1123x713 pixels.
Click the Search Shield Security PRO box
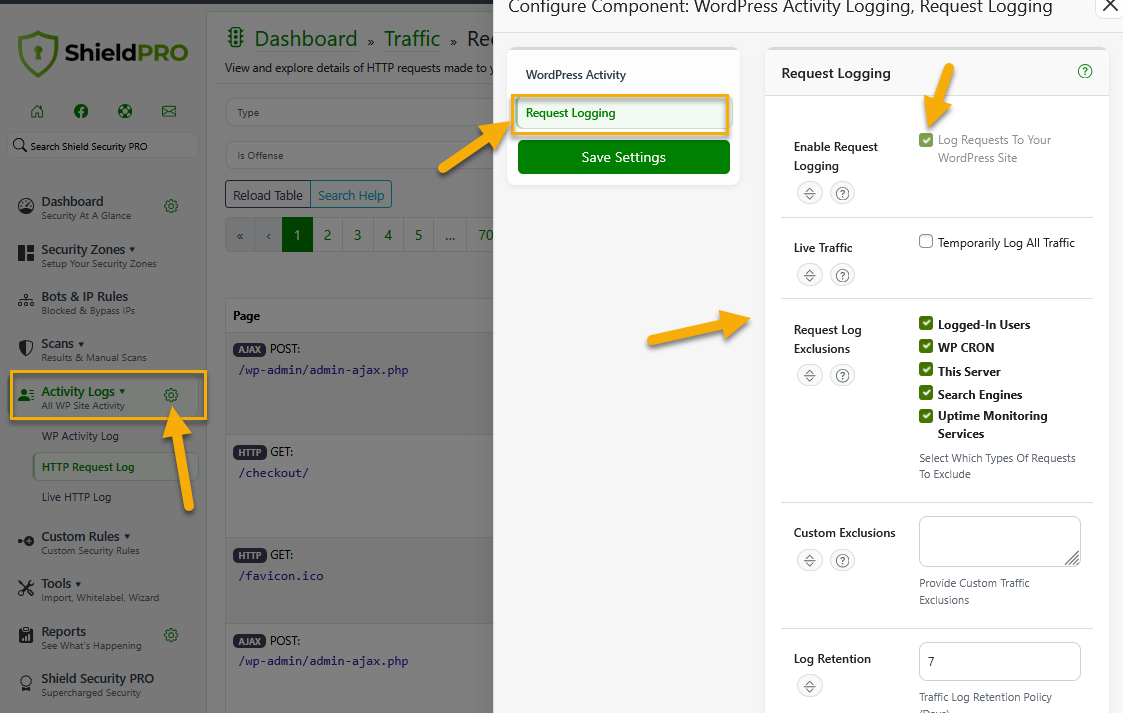click(103, 145)
